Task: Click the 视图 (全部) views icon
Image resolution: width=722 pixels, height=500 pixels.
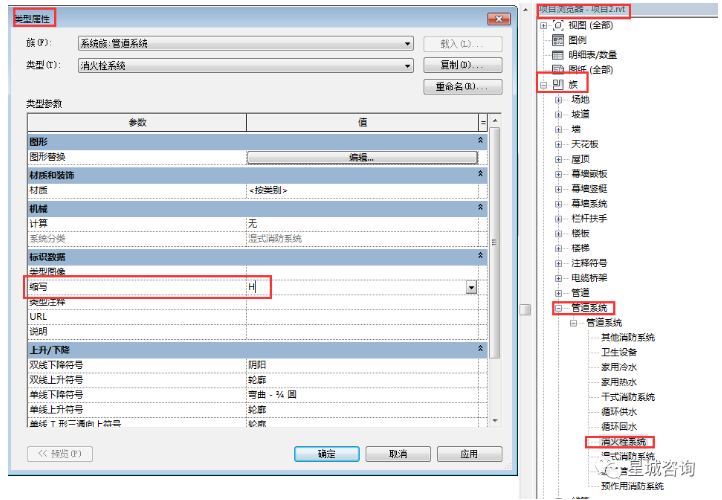Action: click(x=558, y=25)
